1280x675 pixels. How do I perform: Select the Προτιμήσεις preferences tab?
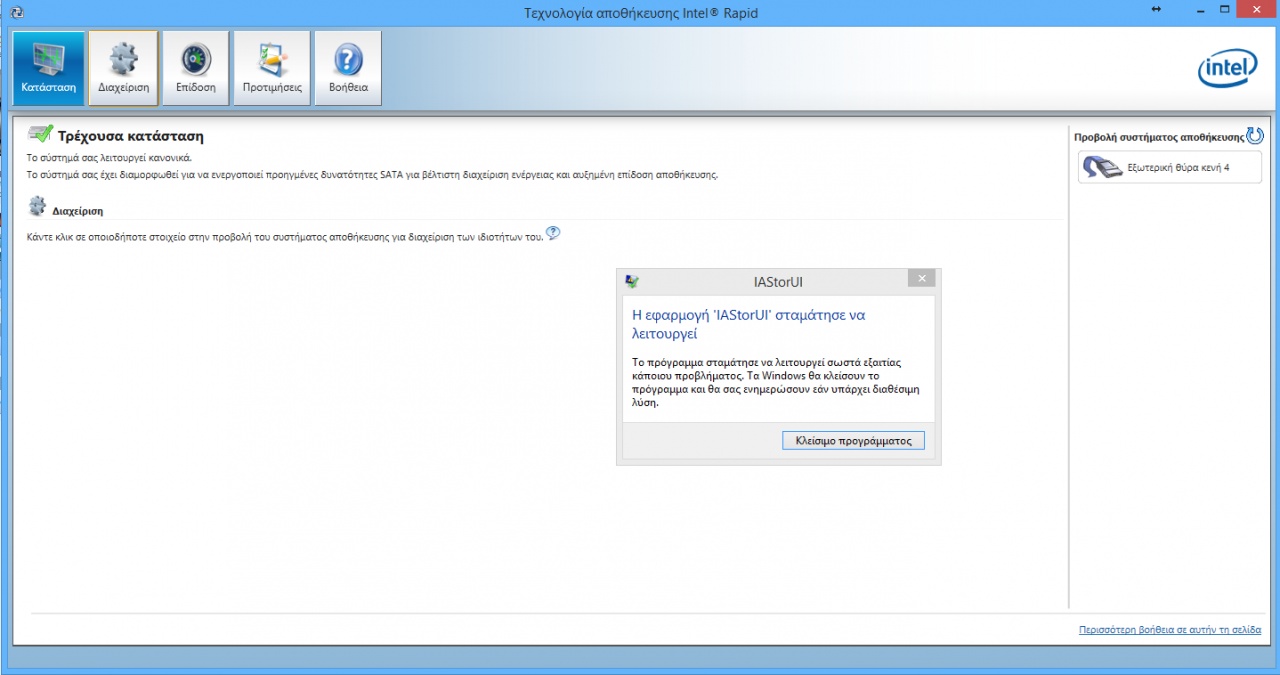[272, 68]
